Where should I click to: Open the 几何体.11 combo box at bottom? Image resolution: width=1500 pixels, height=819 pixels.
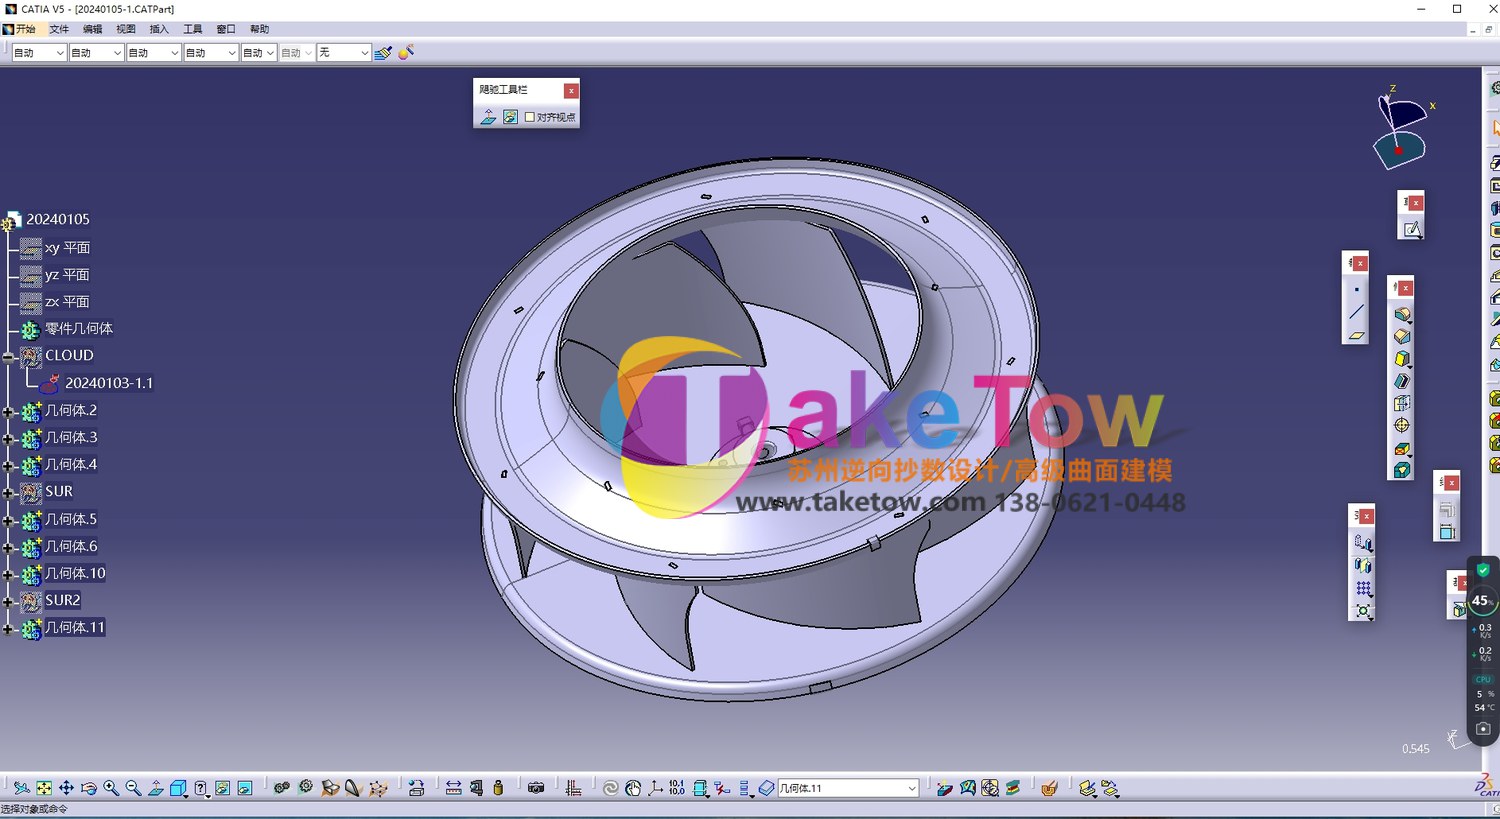point(848,788)
